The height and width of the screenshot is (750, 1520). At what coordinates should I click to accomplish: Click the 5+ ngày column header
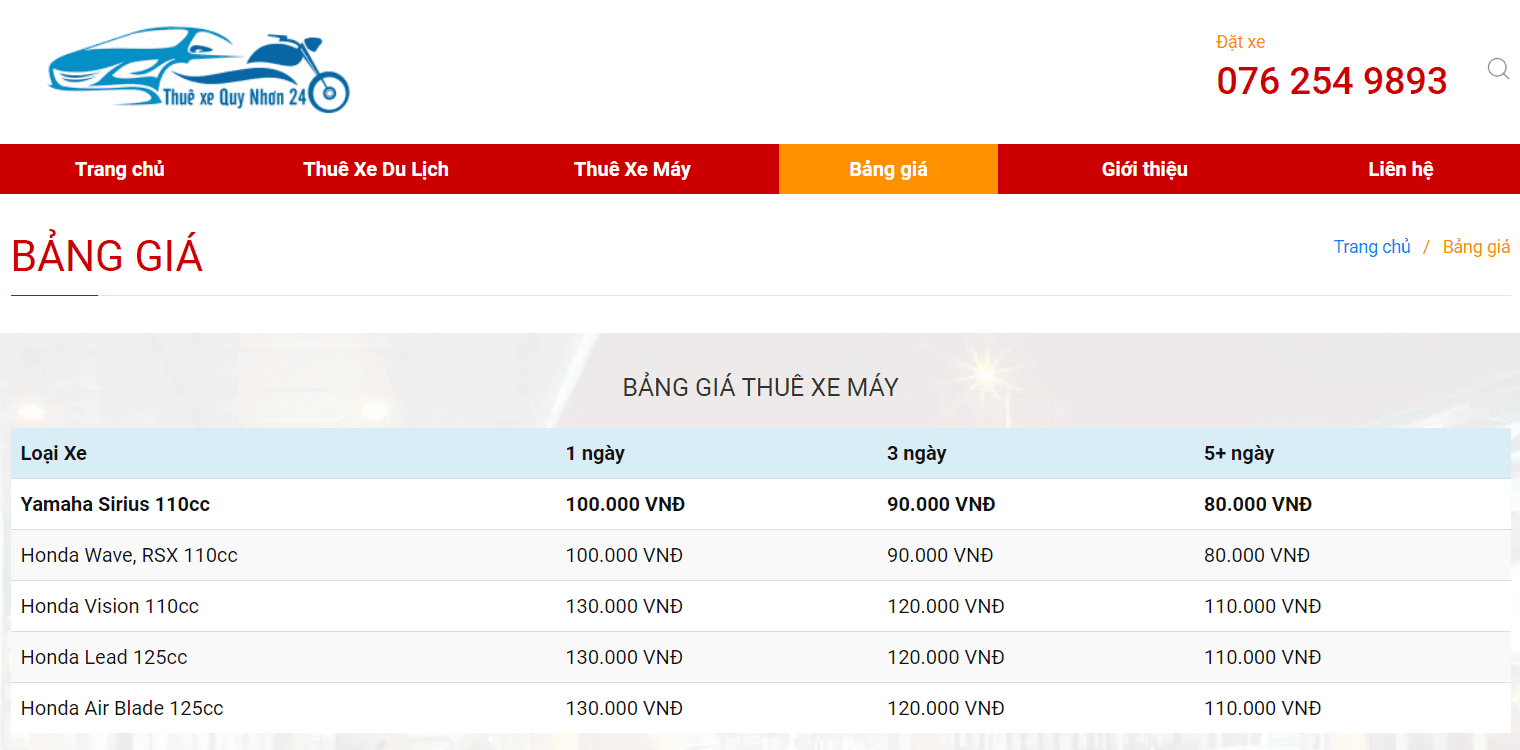(1238, 453)
